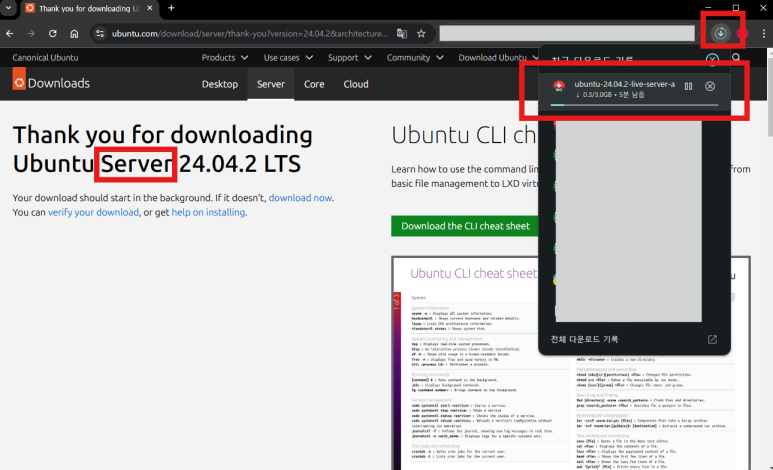Open the browser home page icon
This screenshot has width=773, height=470.
(74, 34)
